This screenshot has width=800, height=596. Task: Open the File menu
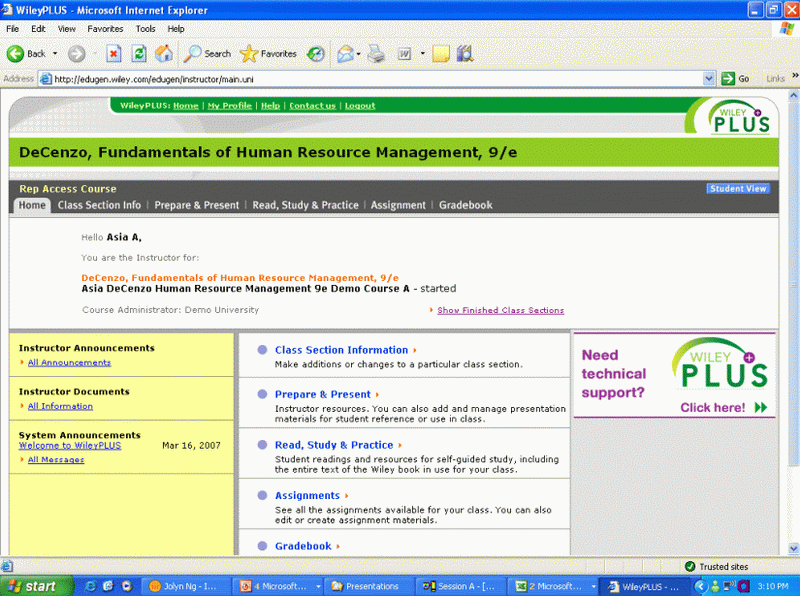pyautogui.click(x=12, y=29)
